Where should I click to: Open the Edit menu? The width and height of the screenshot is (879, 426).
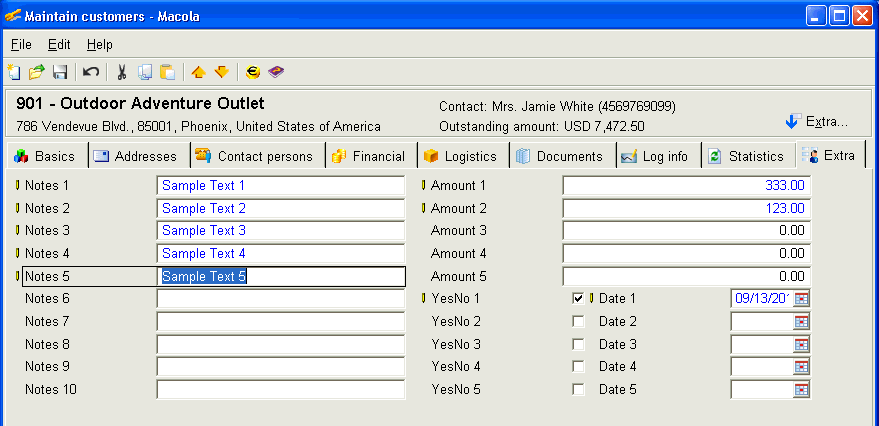pos(59,44)
